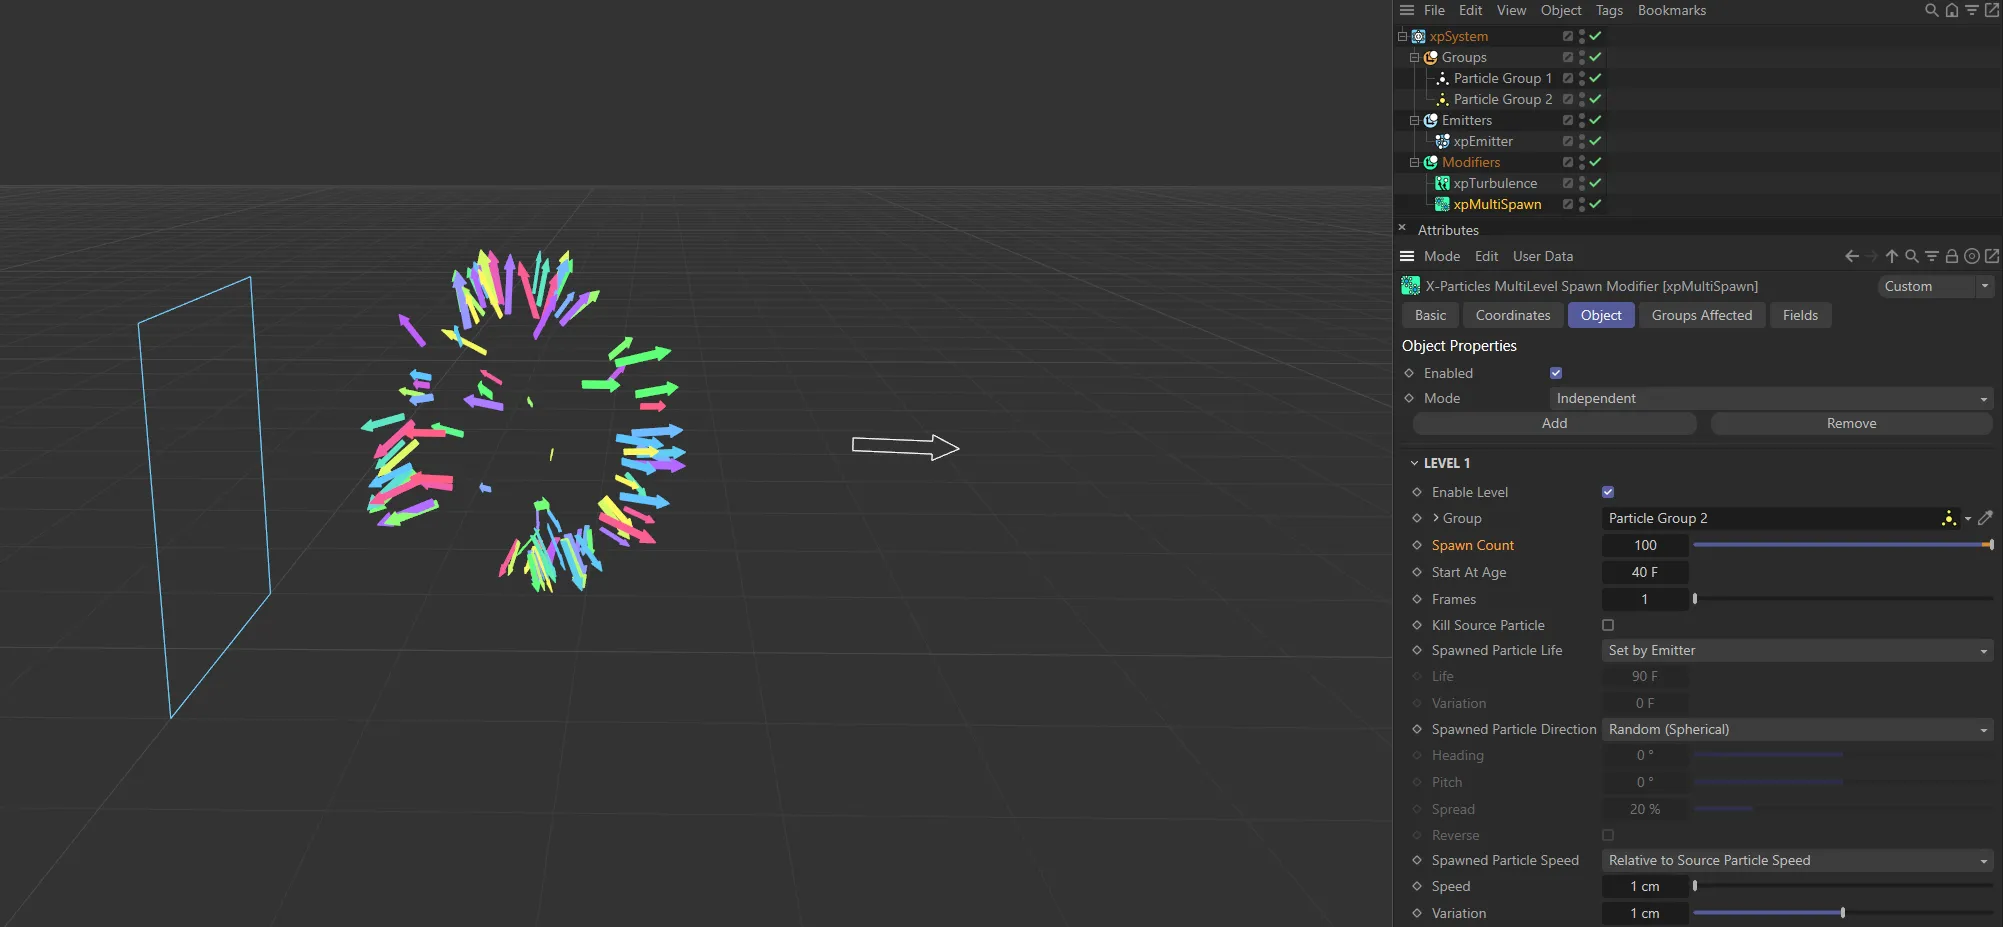Open the Mode dropdown showing Independent

pyautogui.click(x=1770, y=398)
